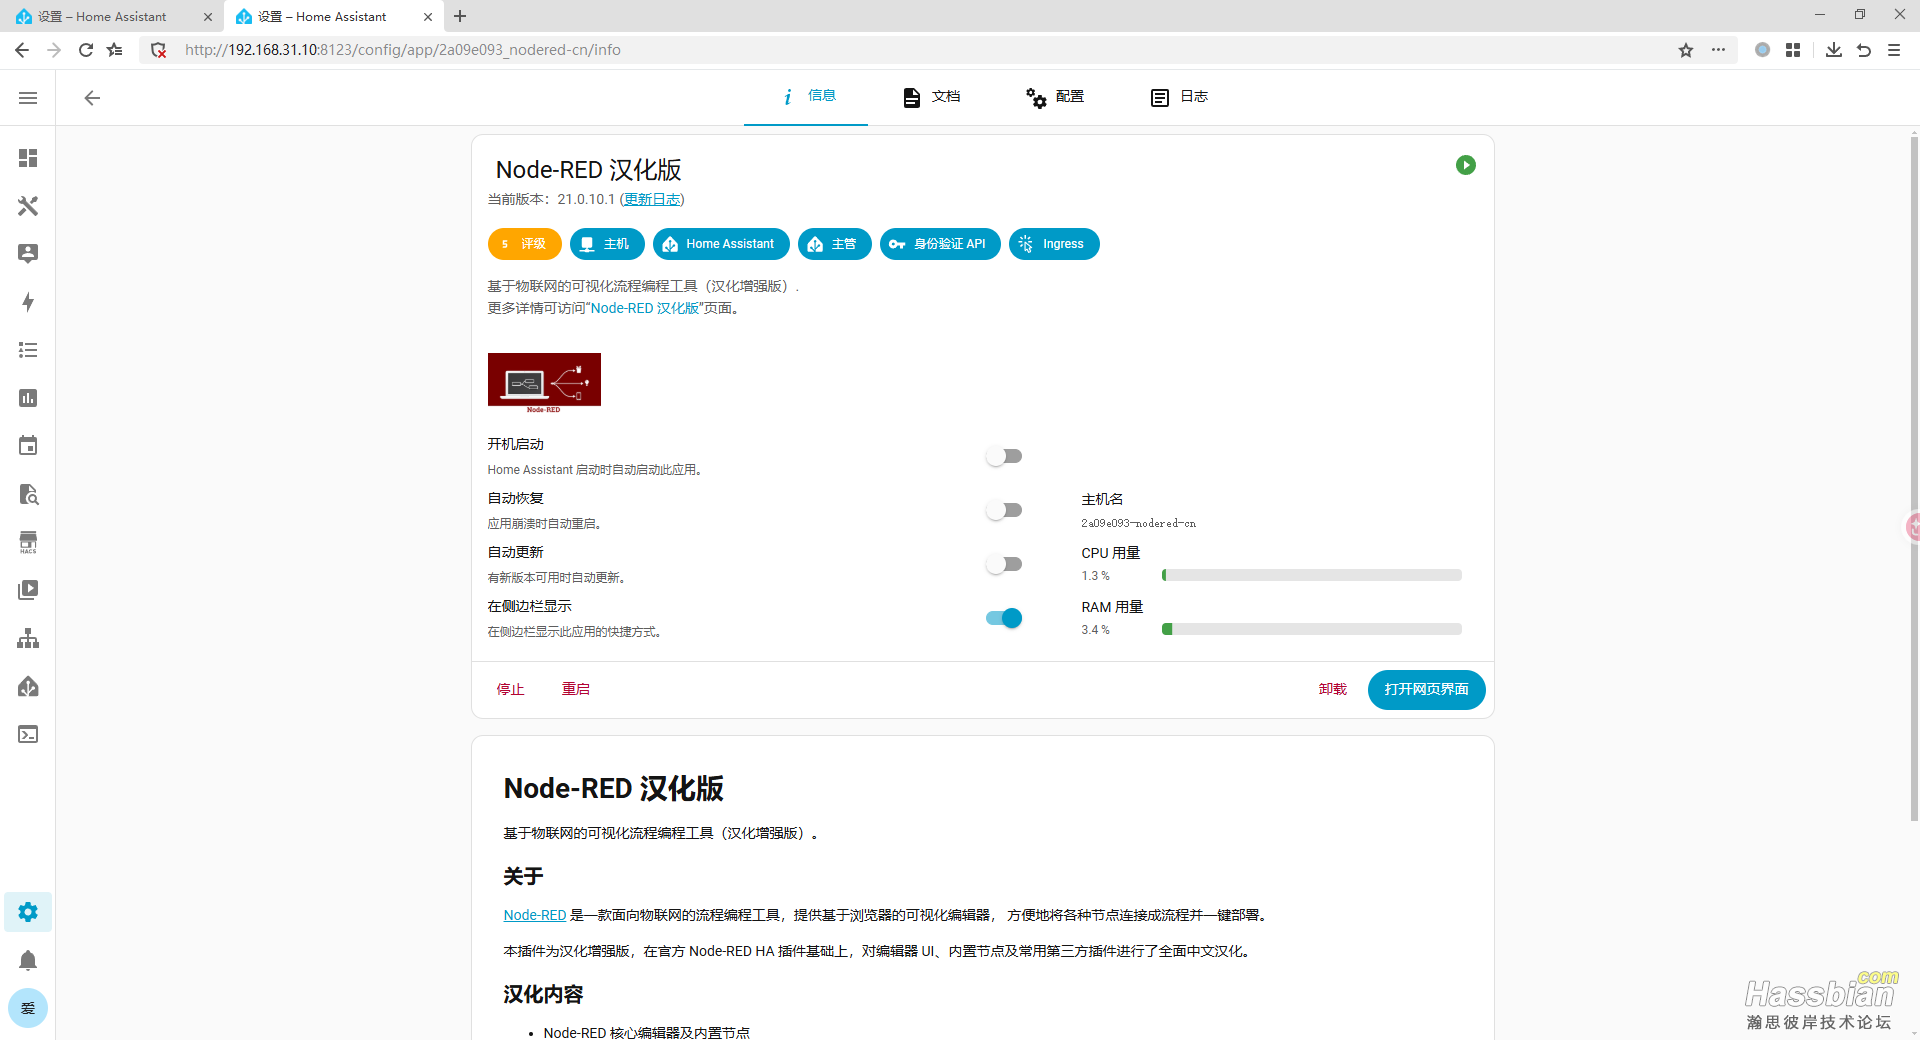The height and width of the screenshot is (1040, 1920).
Task: Click the CPU 用量 progress bar
Action: click(x=1312, y=575)
